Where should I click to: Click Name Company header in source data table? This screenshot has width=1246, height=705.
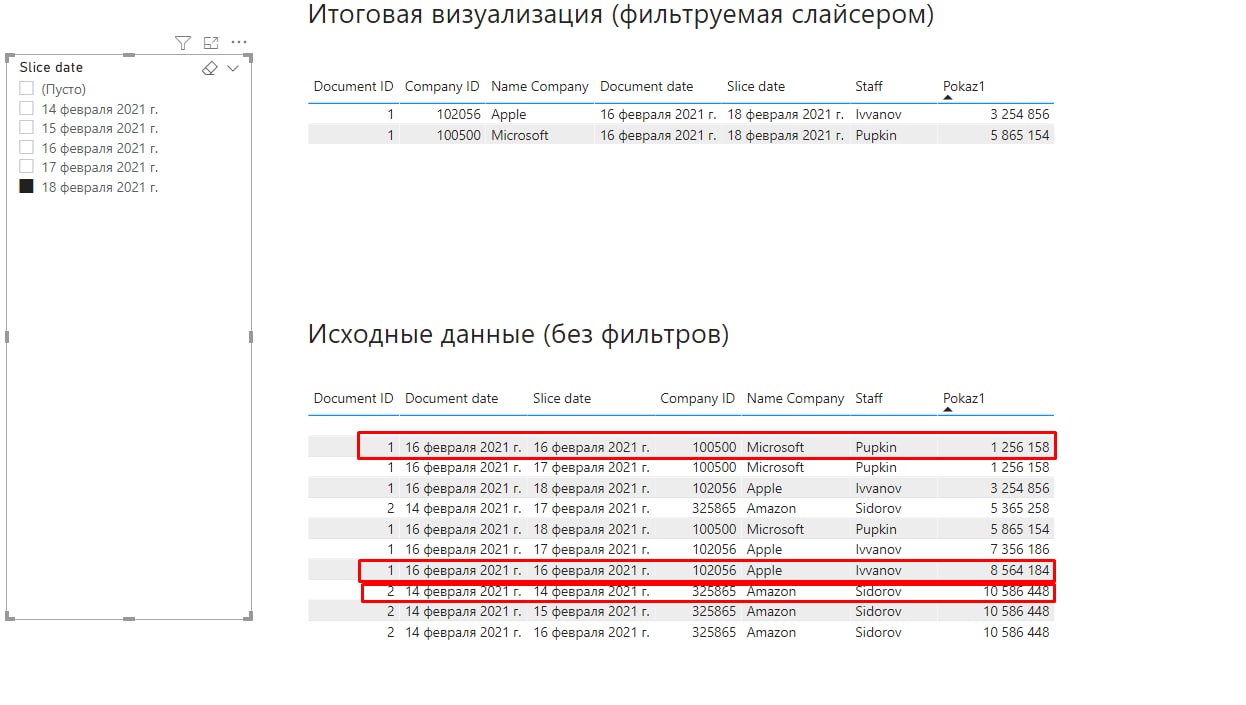(x=796, y=398)
